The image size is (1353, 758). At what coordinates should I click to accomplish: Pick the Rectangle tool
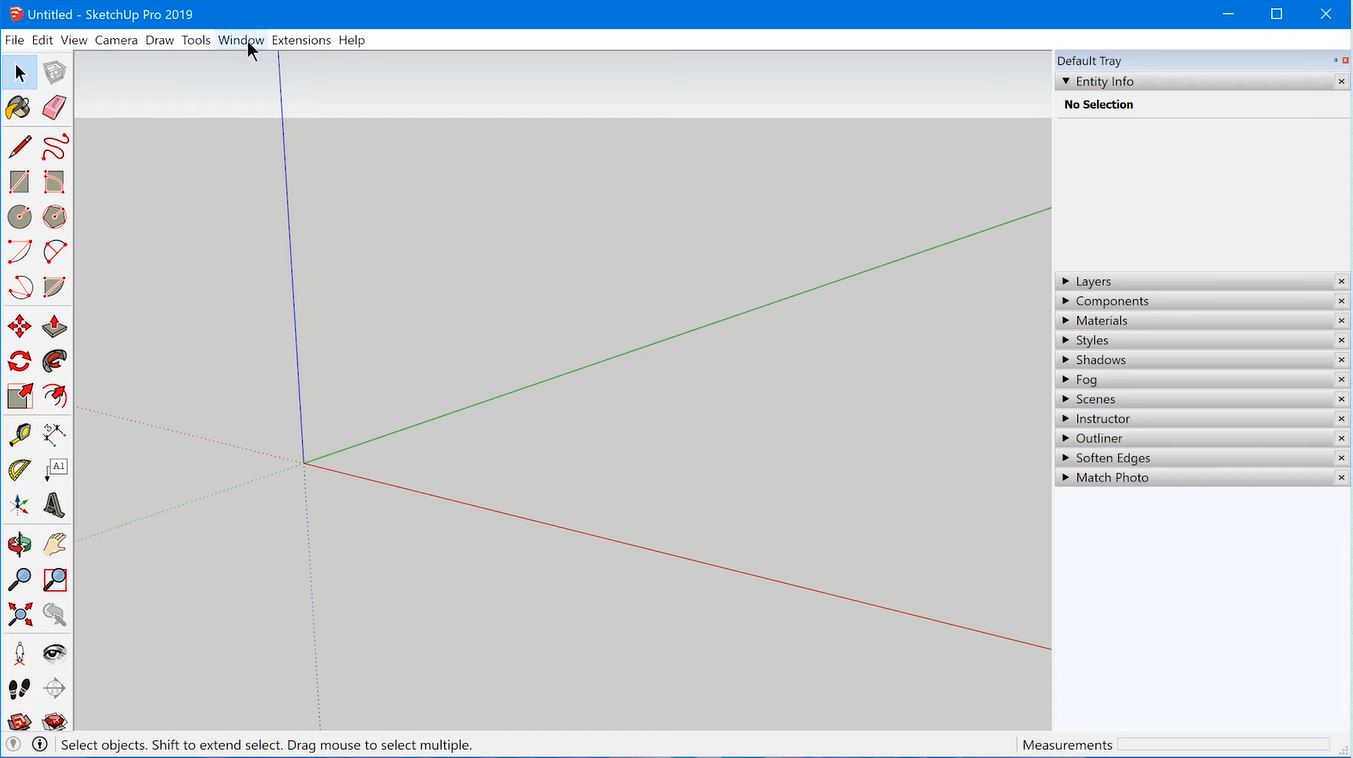18,181
